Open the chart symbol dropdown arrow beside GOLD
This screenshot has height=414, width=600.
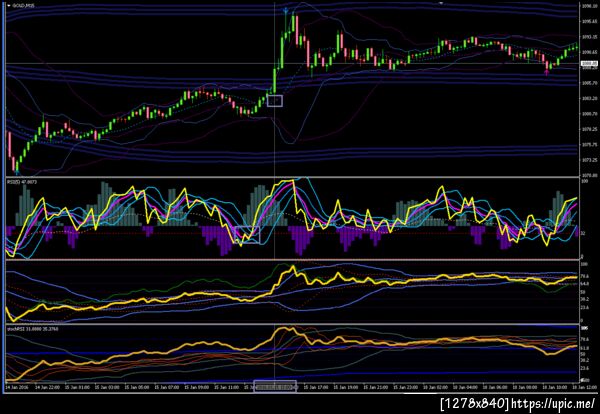coord(9,6)
